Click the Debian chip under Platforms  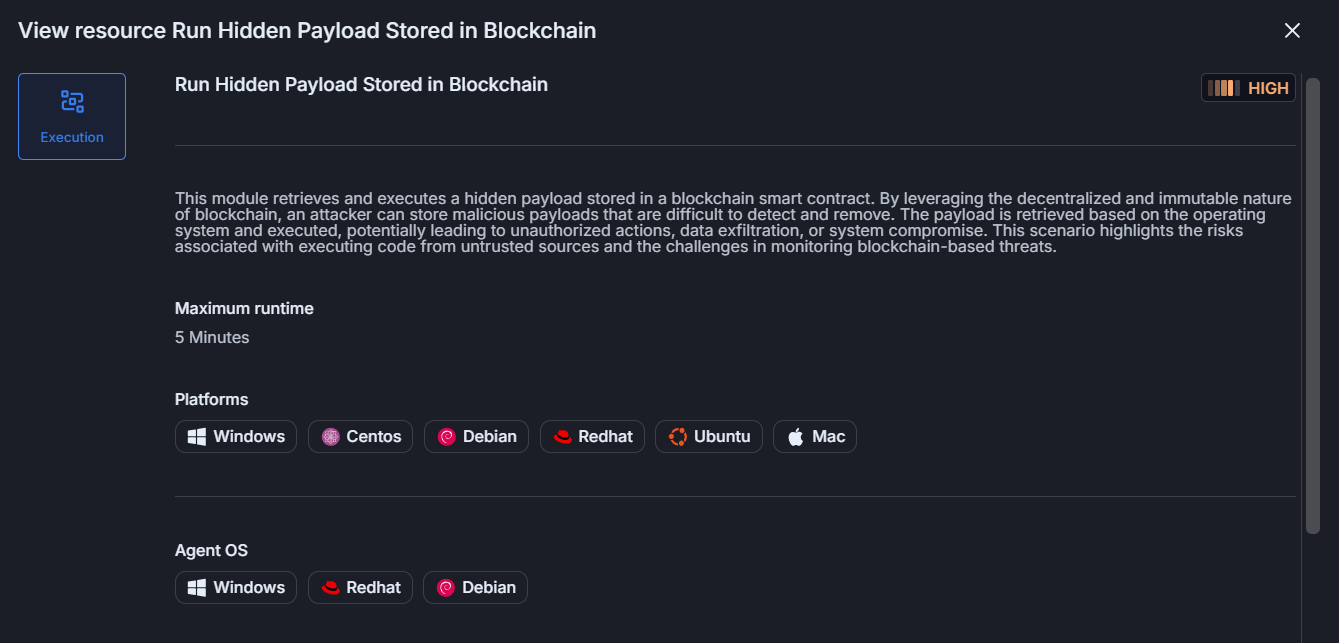476,437
